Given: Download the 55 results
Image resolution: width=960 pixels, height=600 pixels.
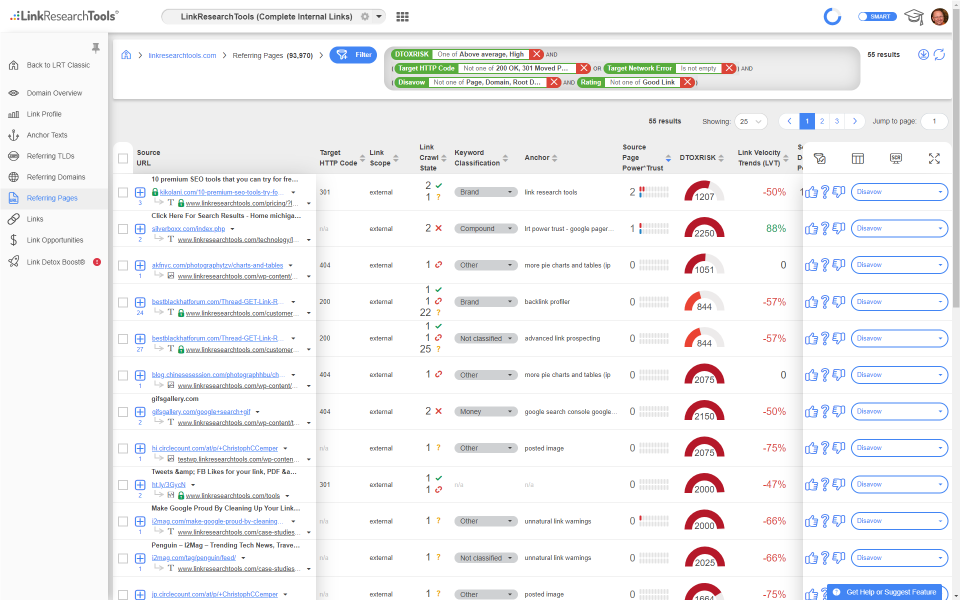Looking at the screenshot, I should pos(923,53).
